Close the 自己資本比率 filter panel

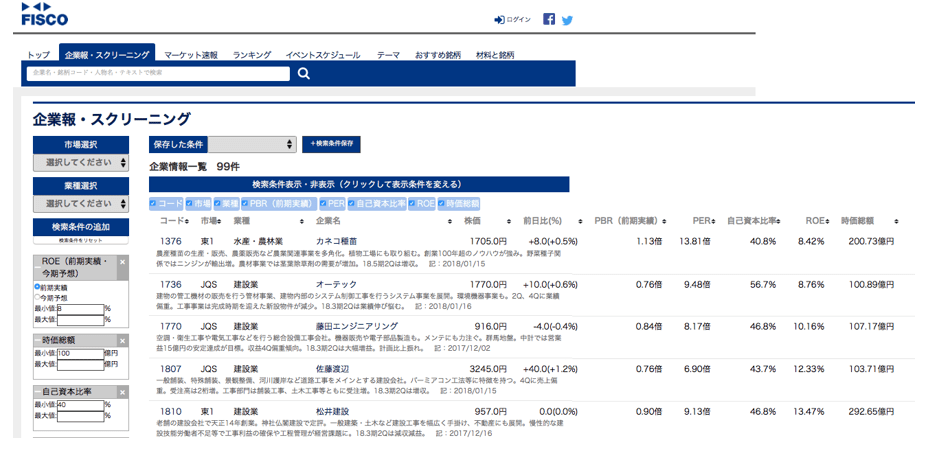pyautogui.click(x=122, y=391)
